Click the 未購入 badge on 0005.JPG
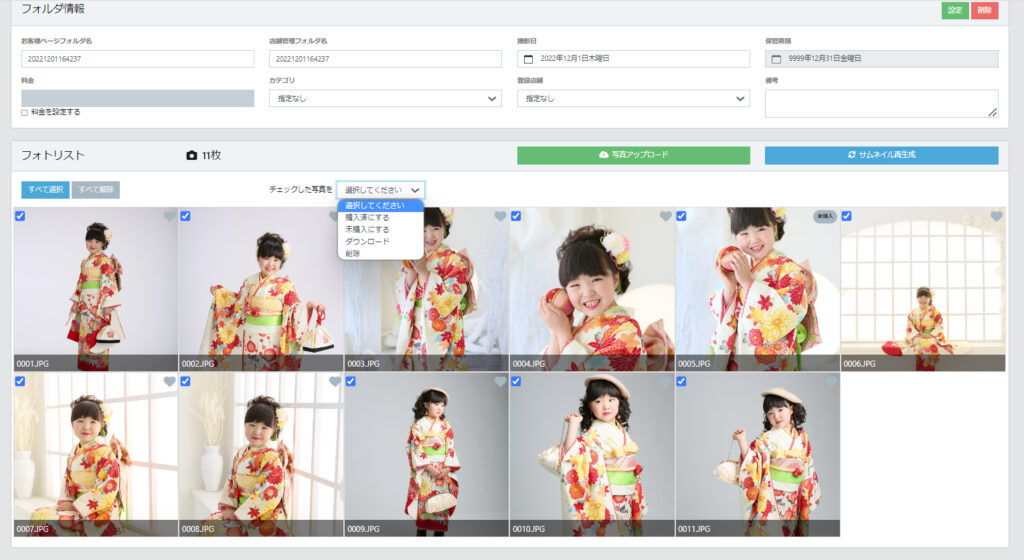This screenshot has width=1024, height=560. tap(824, 216)
